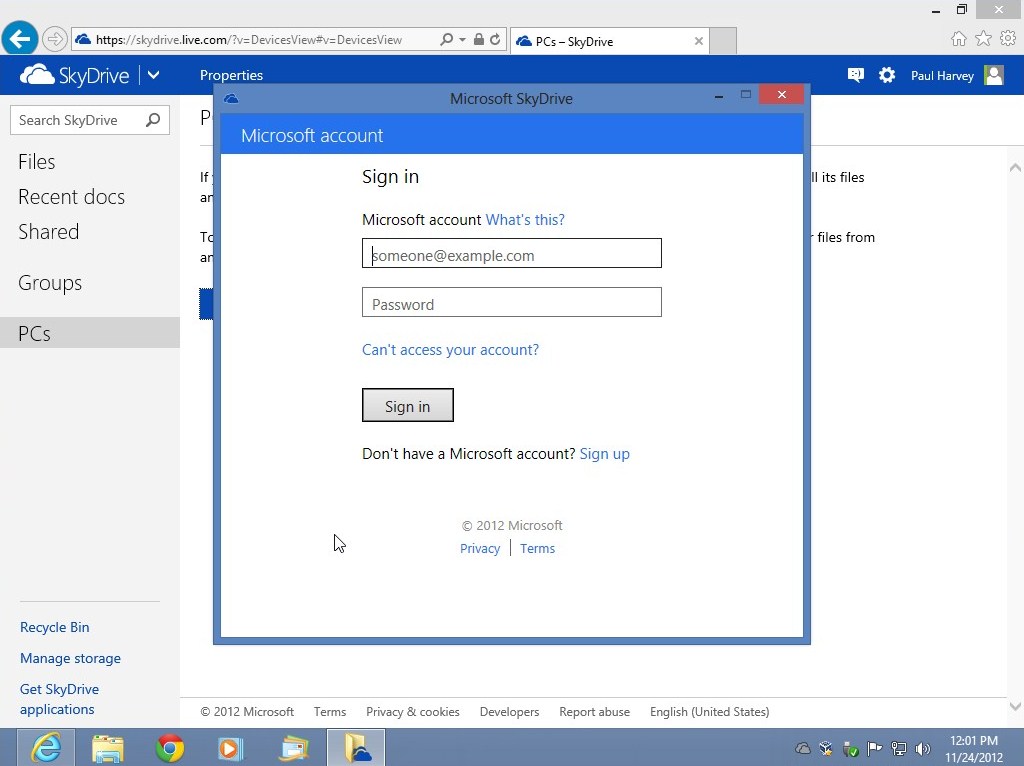1024x766 pixels.
Task: Click the Sign up link
Action: [x=604, y=454]
